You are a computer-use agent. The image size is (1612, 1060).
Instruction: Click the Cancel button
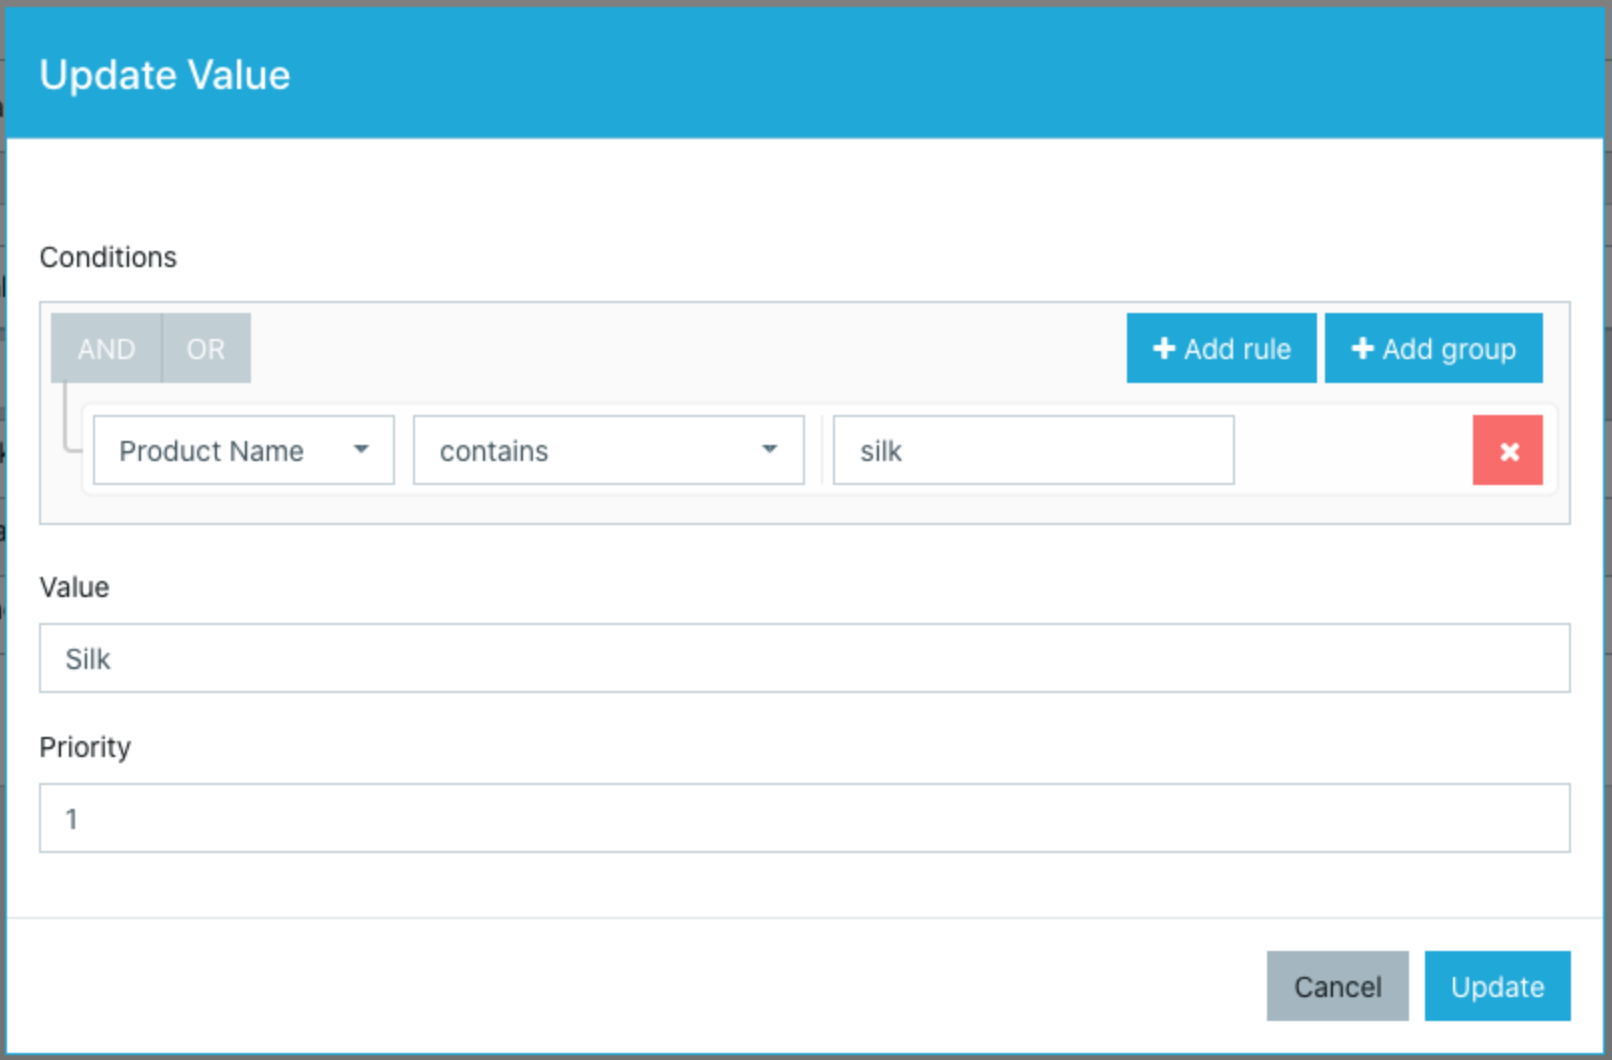coord(1337,987)
